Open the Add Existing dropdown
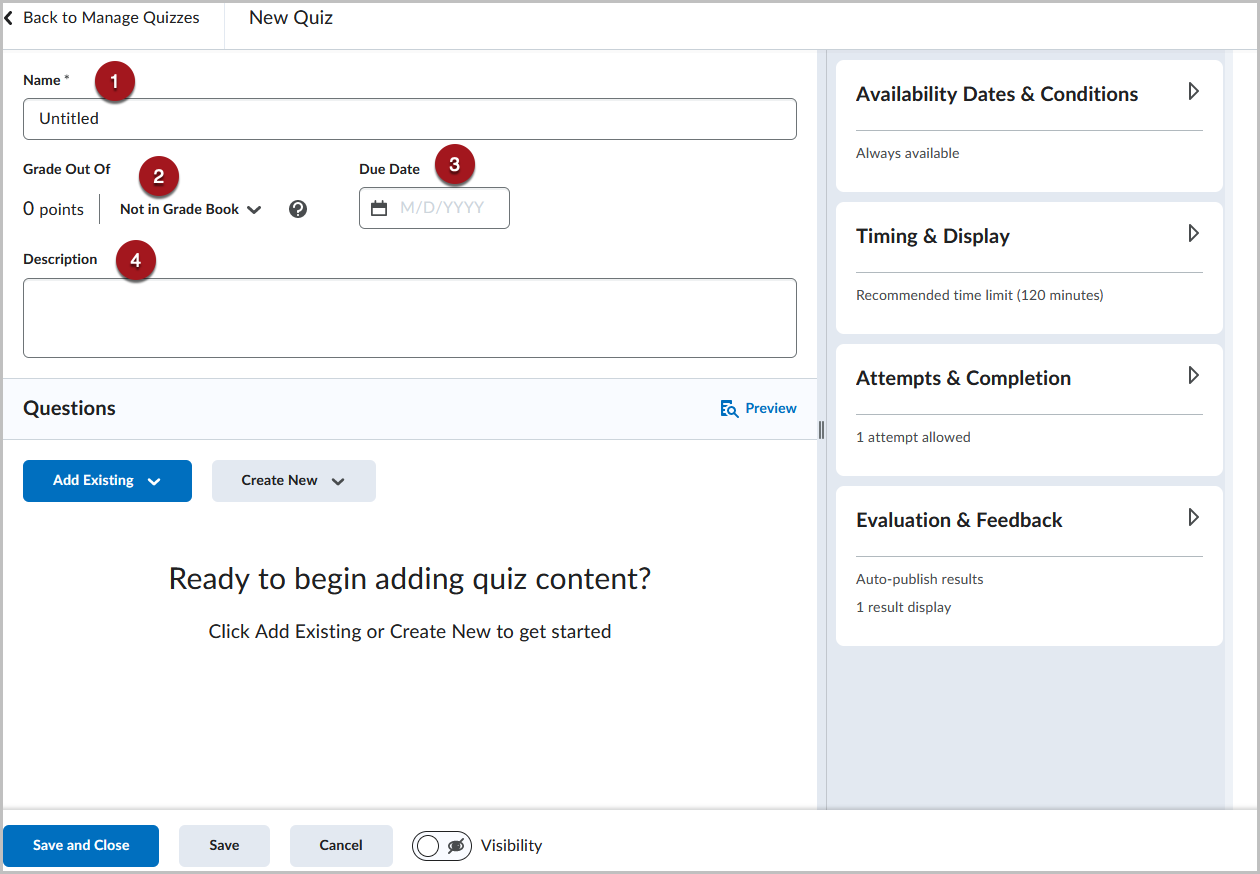The height and width of the screenshot is (874, 1260). (107, 481)
